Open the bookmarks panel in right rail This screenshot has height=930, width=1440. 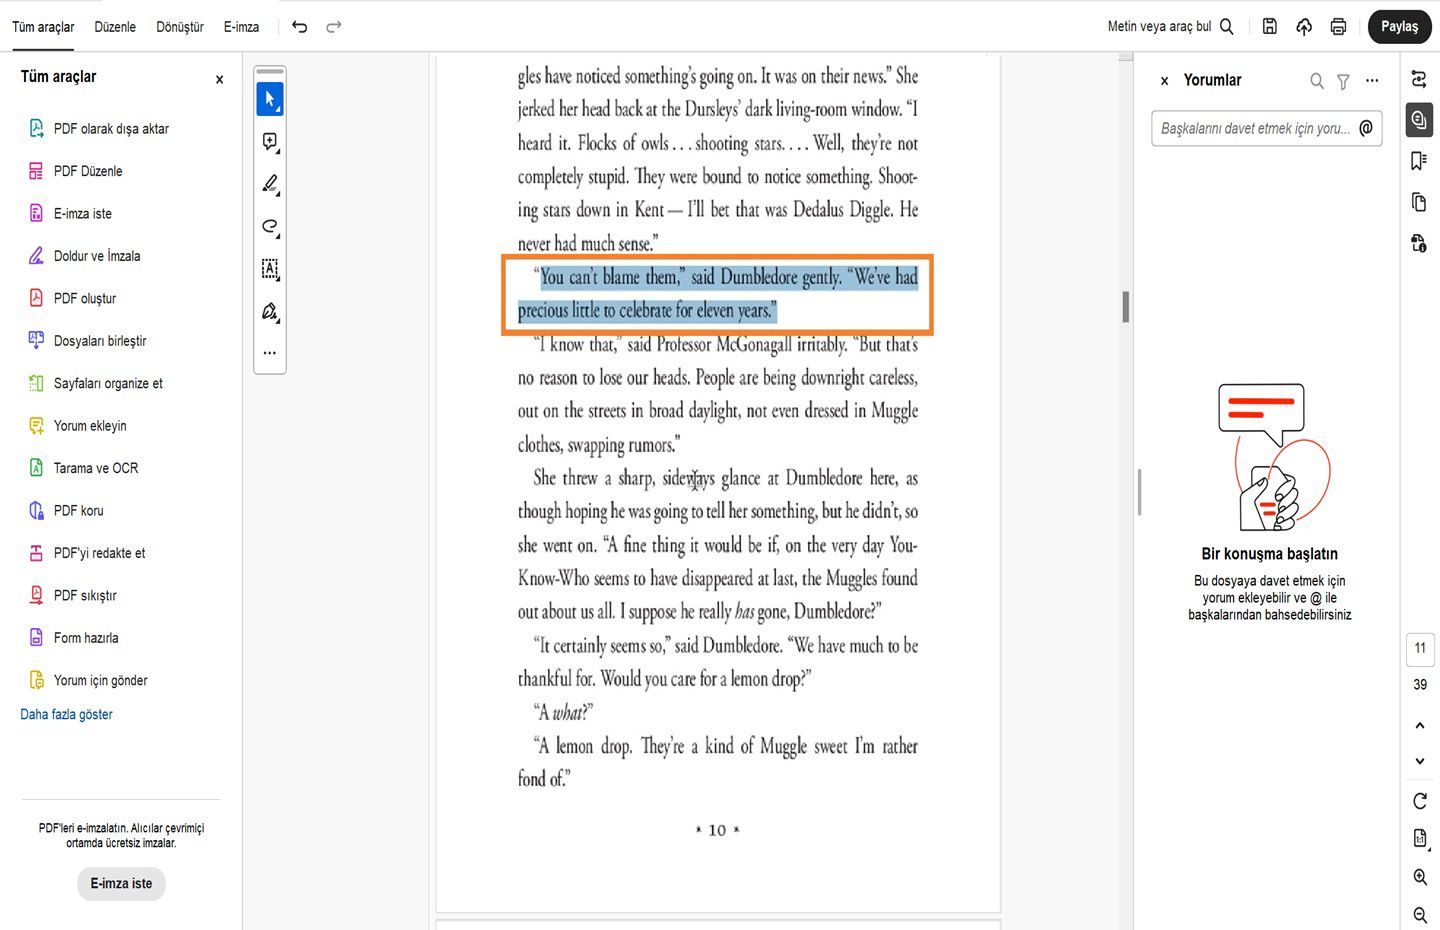click(1418, 161)
